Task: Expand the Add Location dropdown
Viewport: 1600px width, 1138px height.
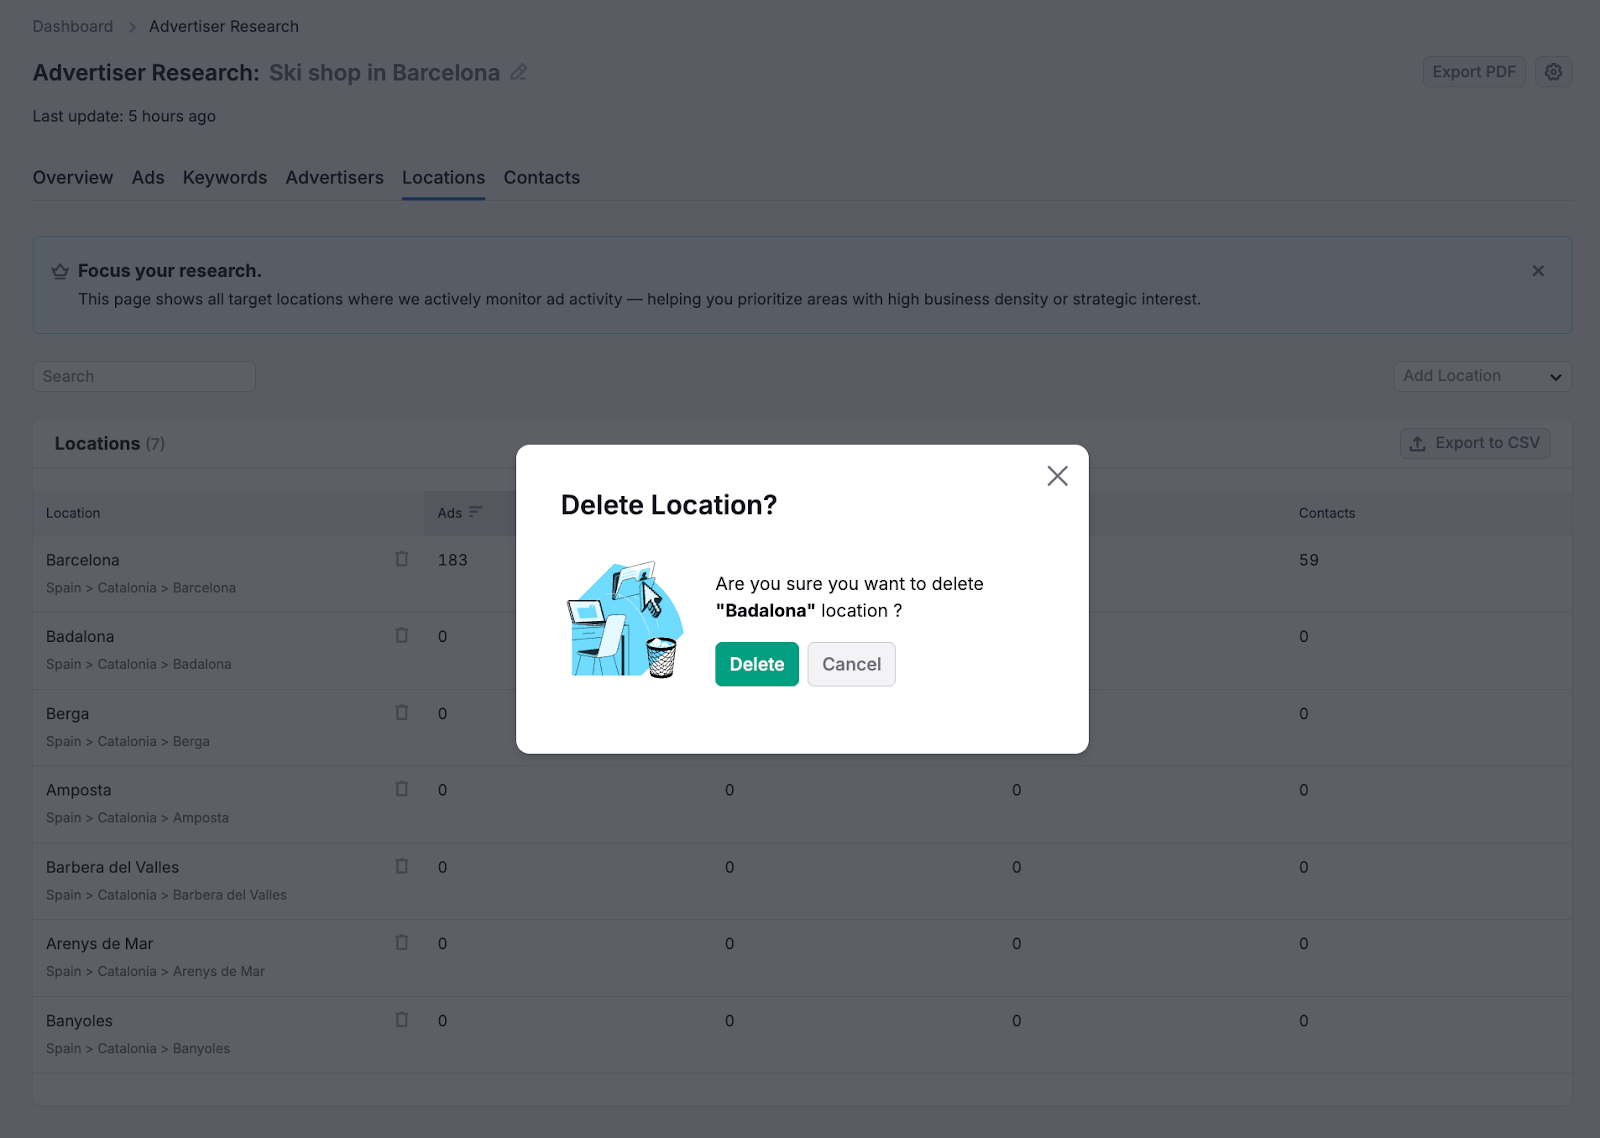Action: click(1482, 376)
